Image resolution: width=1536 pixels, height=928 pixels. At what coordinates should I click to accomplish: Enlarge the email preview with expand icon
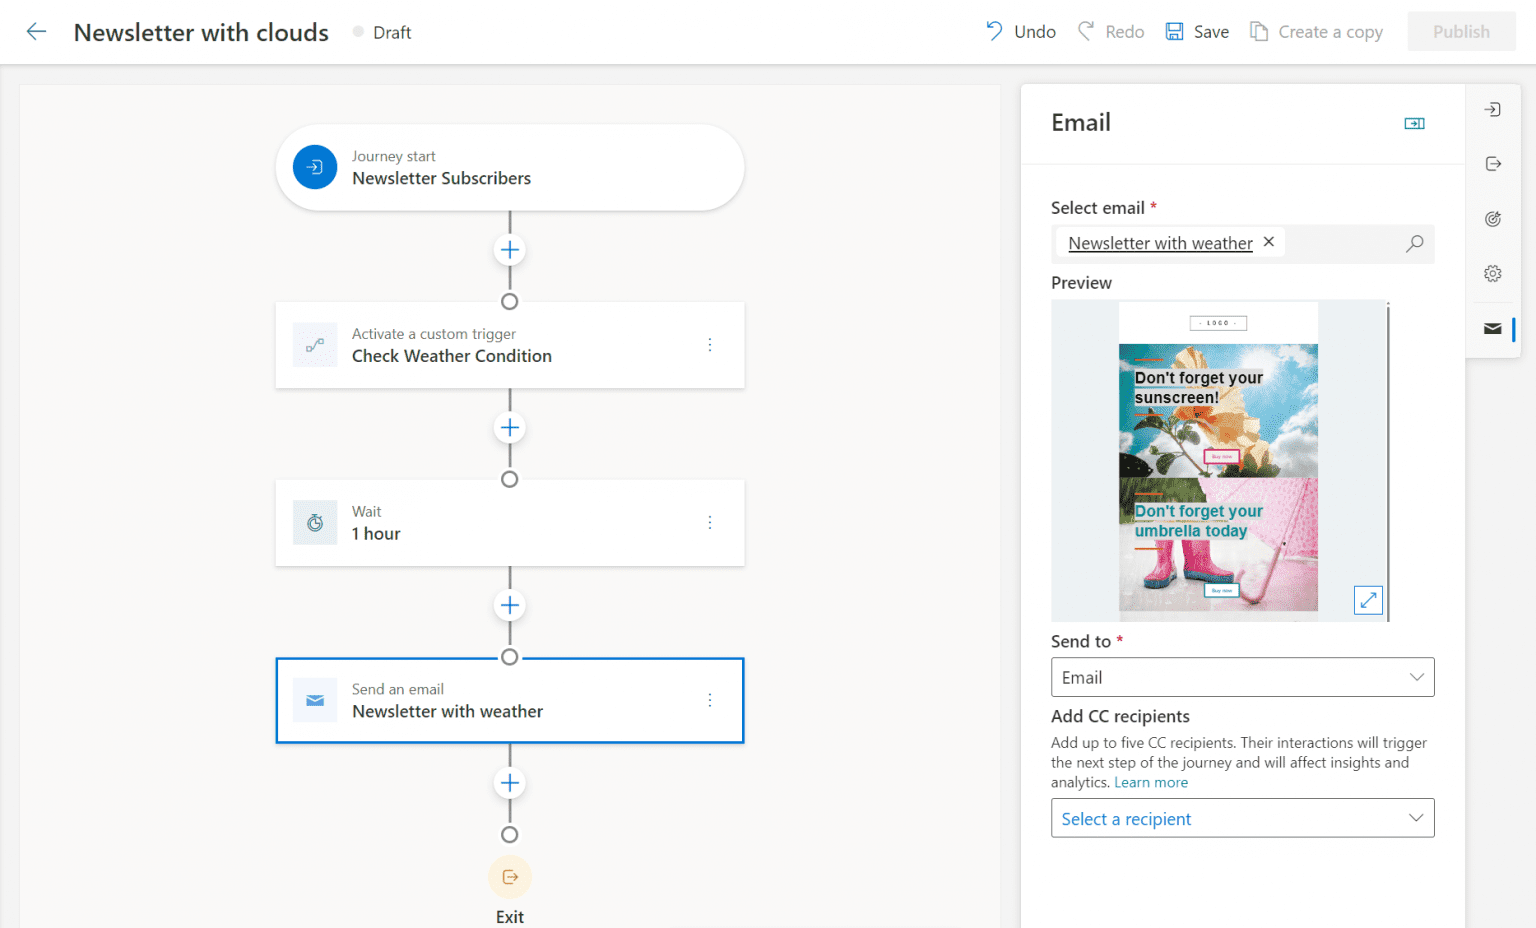click(1367, 600)
